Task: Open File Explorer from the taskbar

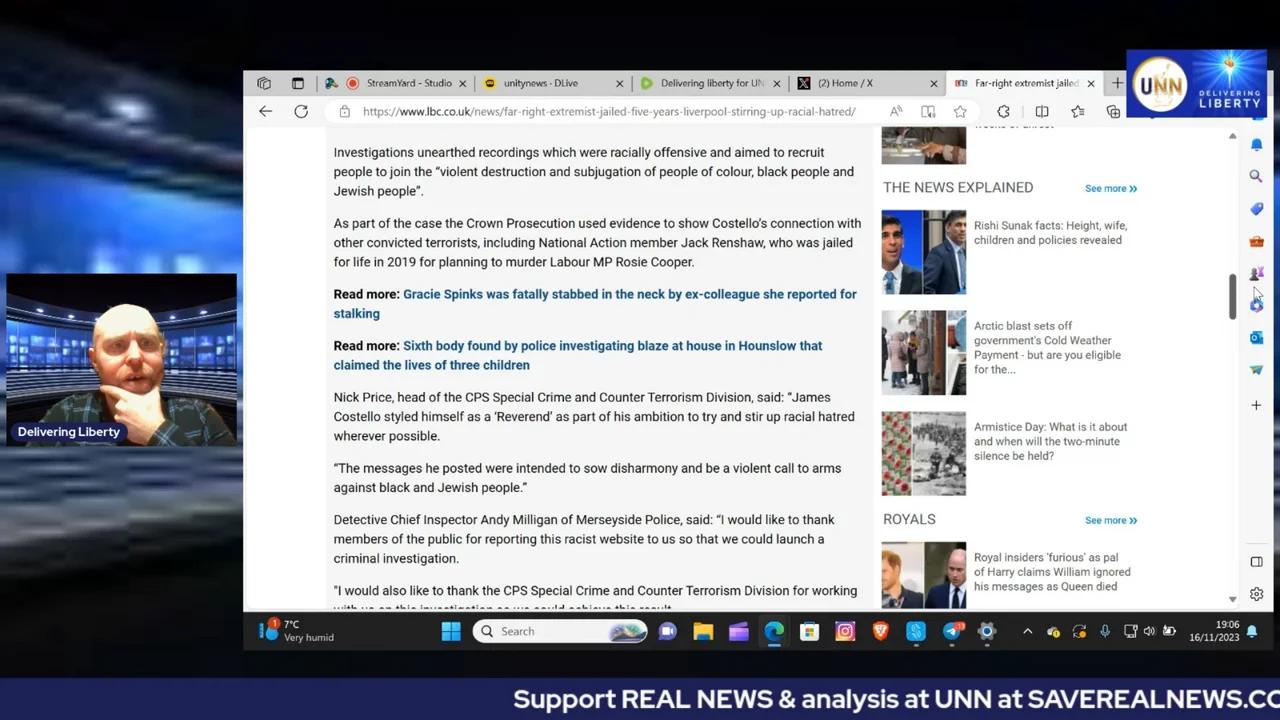Action: [x=703, y=631]
